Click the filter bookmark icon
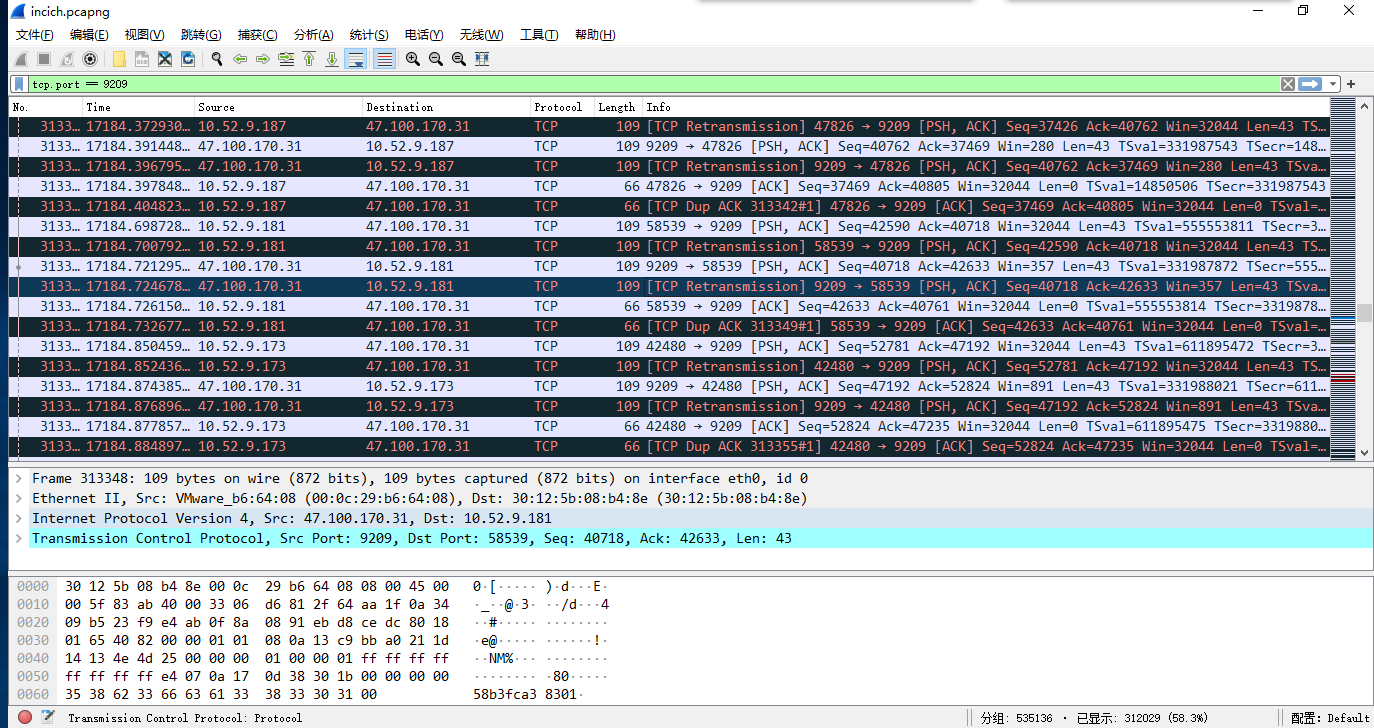The width and height of the screenshot is (1374, 728). coord(17,84)
